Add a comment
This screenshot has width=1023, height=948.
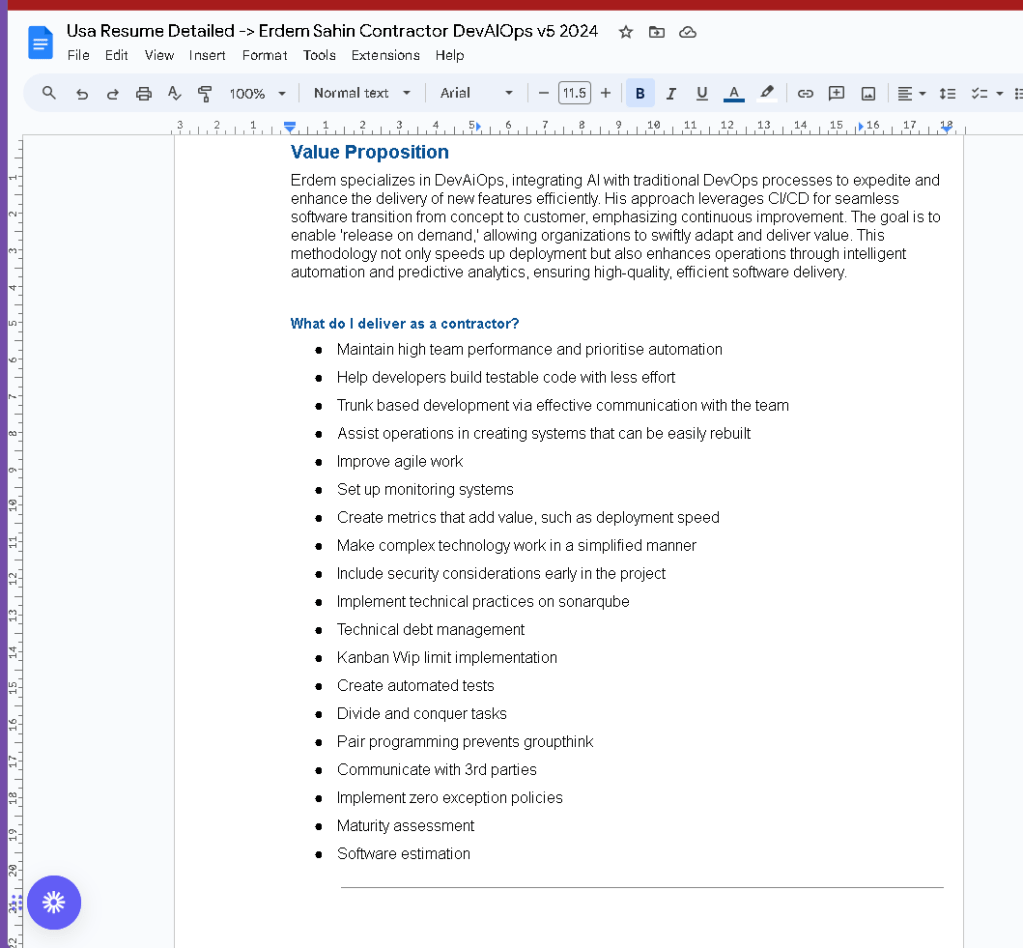(x=836, y=93)
